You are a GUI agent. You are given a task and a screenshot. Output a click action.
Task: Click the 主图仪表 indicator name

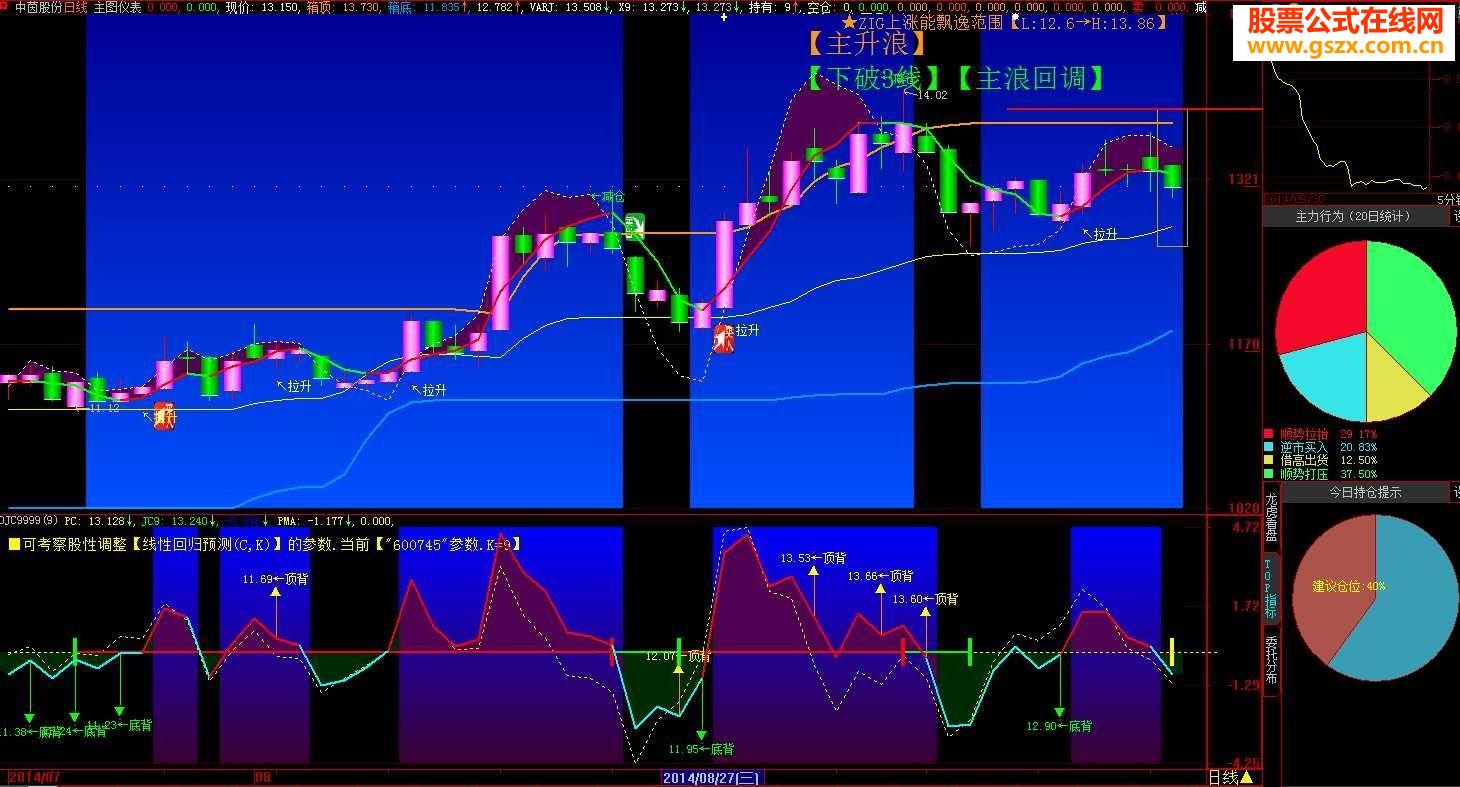(117, 7)
